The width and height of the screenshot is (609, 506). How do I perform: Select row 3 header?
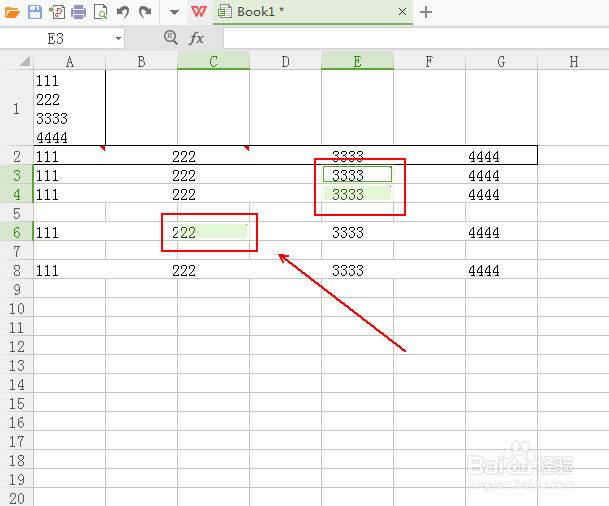(17, 175)
